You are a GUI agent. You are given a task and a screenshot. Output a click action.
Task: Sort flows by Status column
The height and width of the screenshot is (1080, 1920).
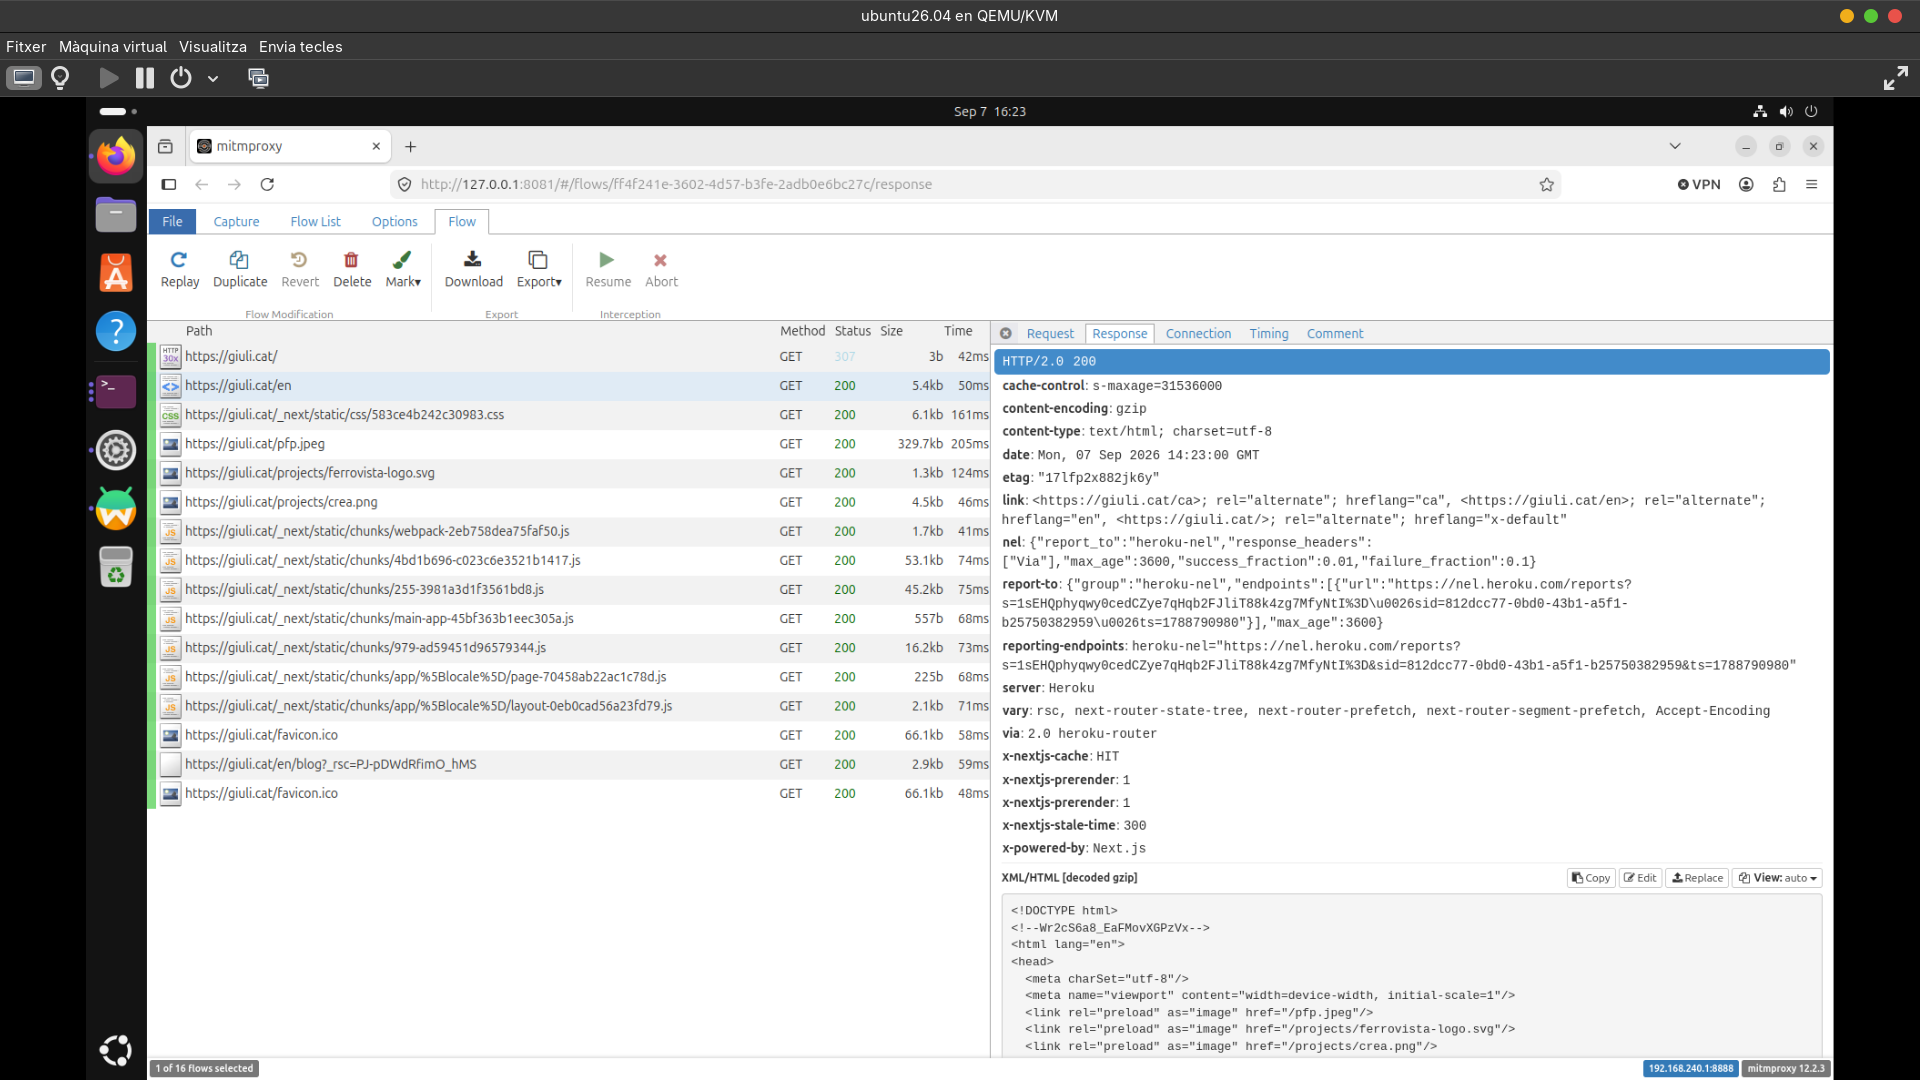[852, 331]
